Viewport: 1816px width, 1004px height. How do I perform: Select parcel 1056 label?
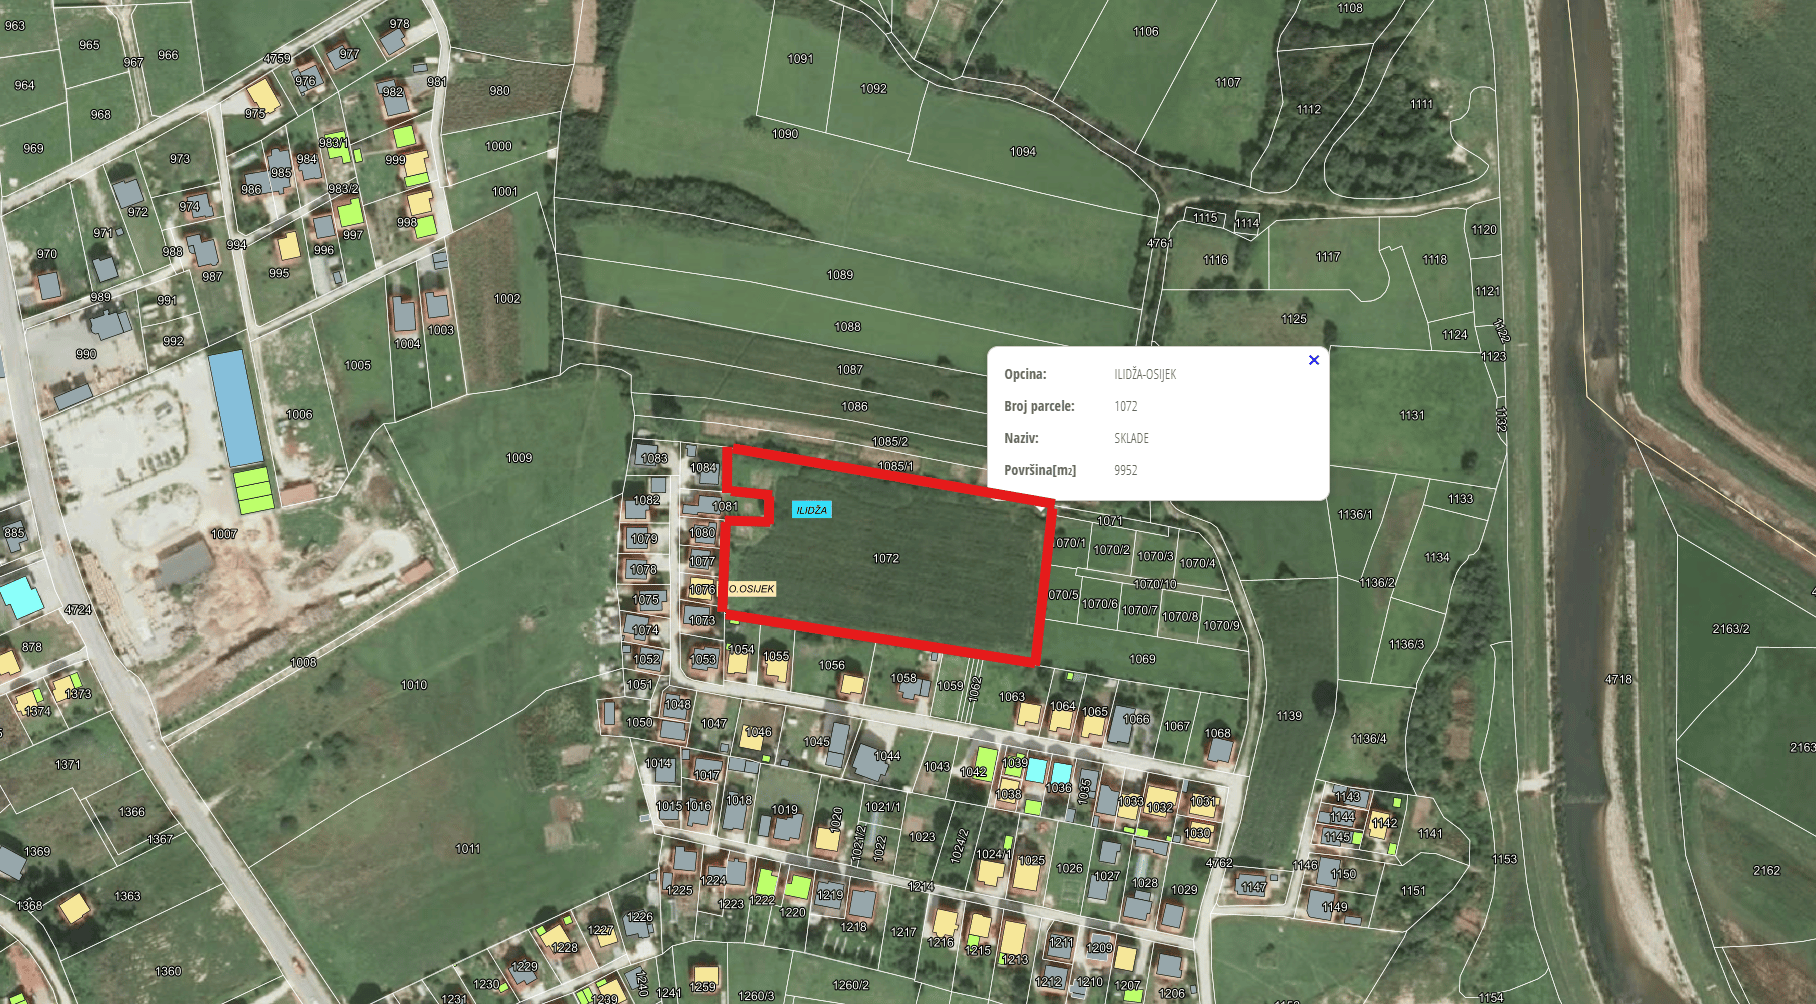pos(832,665)
